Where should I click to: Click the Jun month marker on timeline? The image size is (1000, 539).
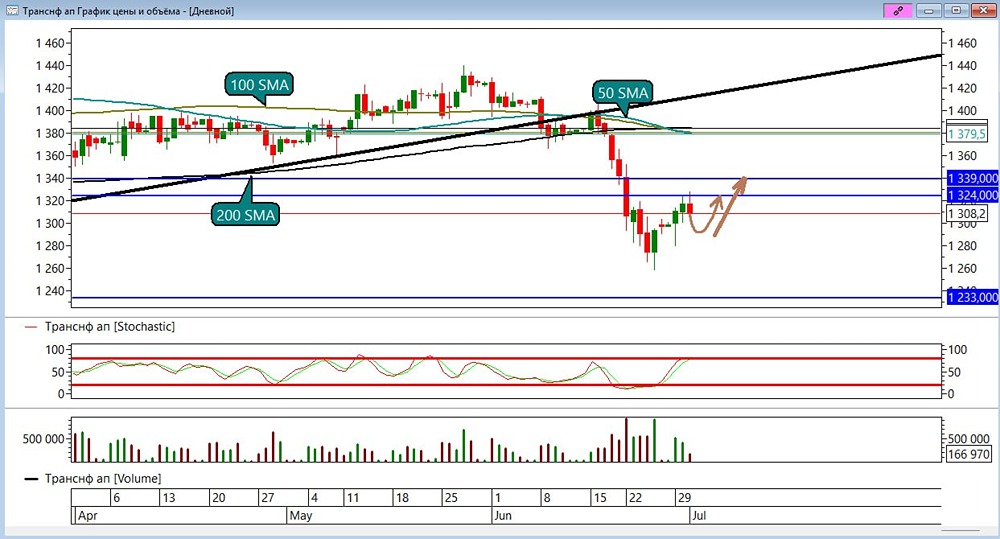[503, 515]
